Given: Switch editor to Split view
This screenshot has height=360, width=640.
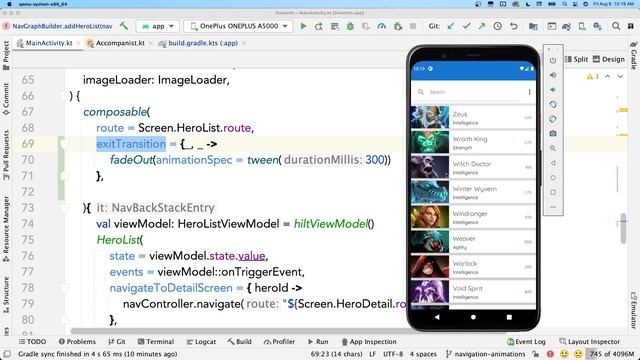Looking at the screenshot, I should (576, 59).
